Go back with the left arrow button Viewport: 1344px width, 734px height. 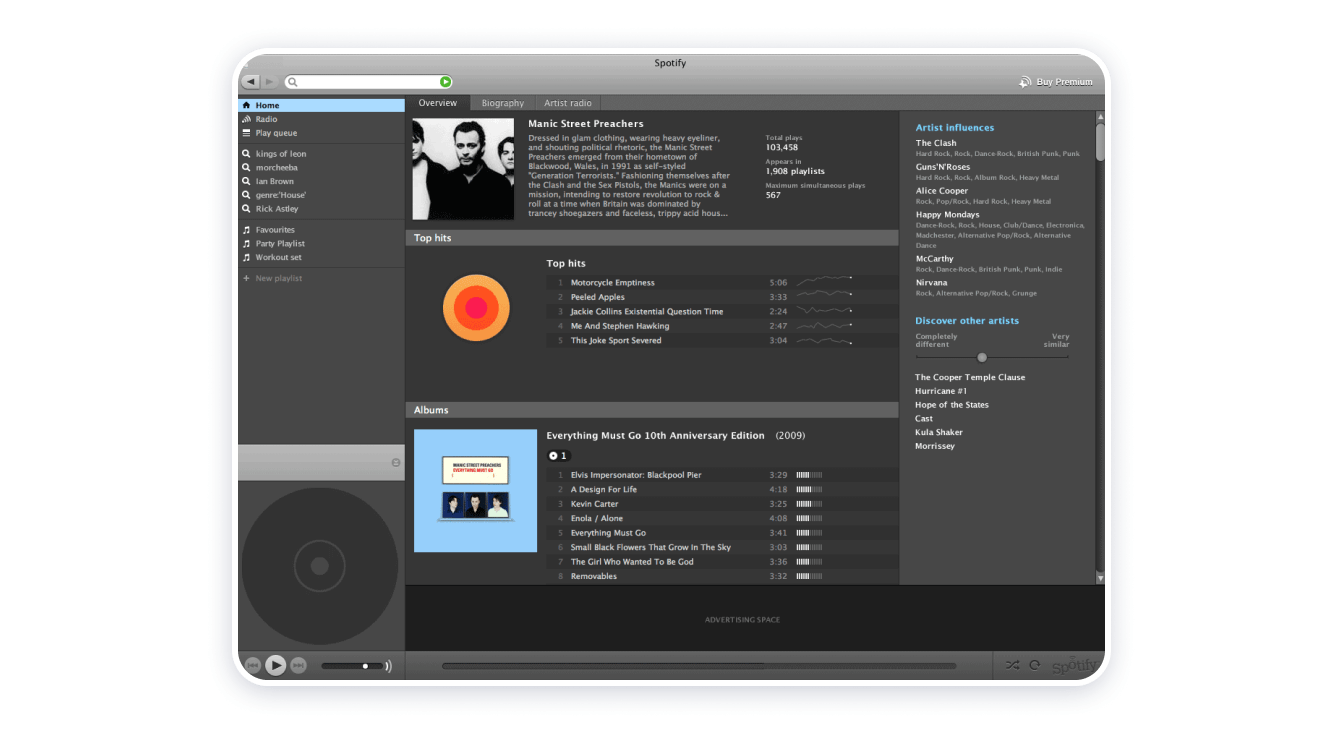coord(251,81)
